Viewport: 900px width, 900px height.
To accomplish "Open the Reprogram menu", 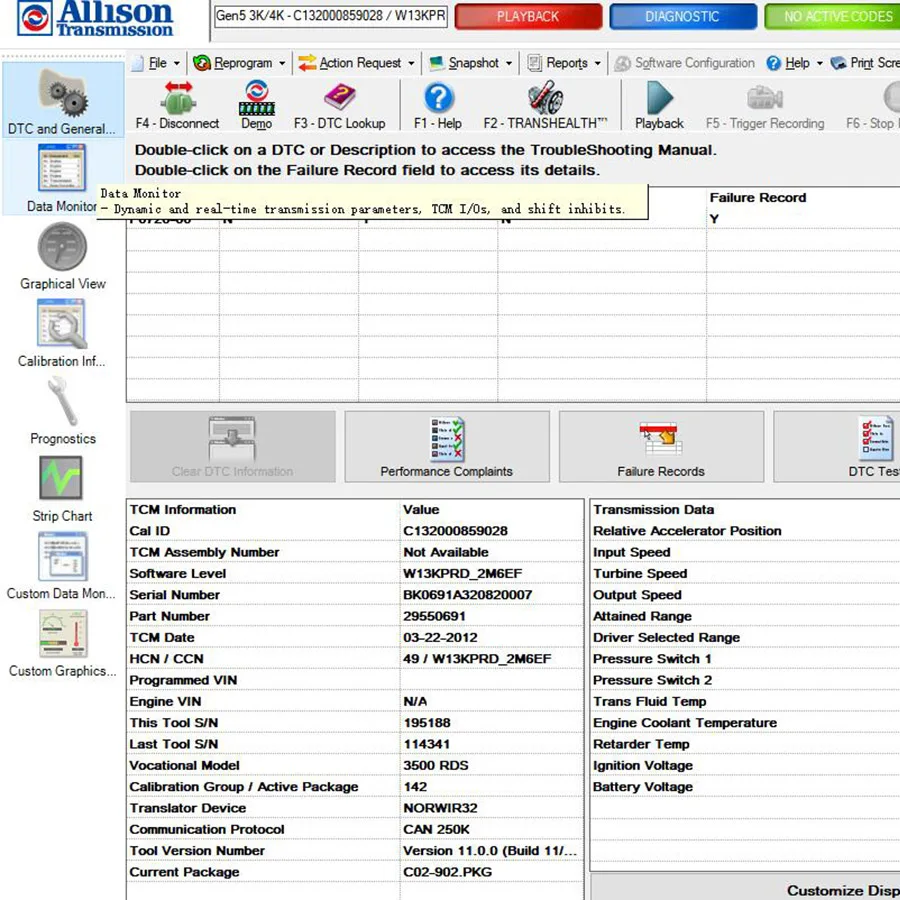I will (x=239, y=63).
